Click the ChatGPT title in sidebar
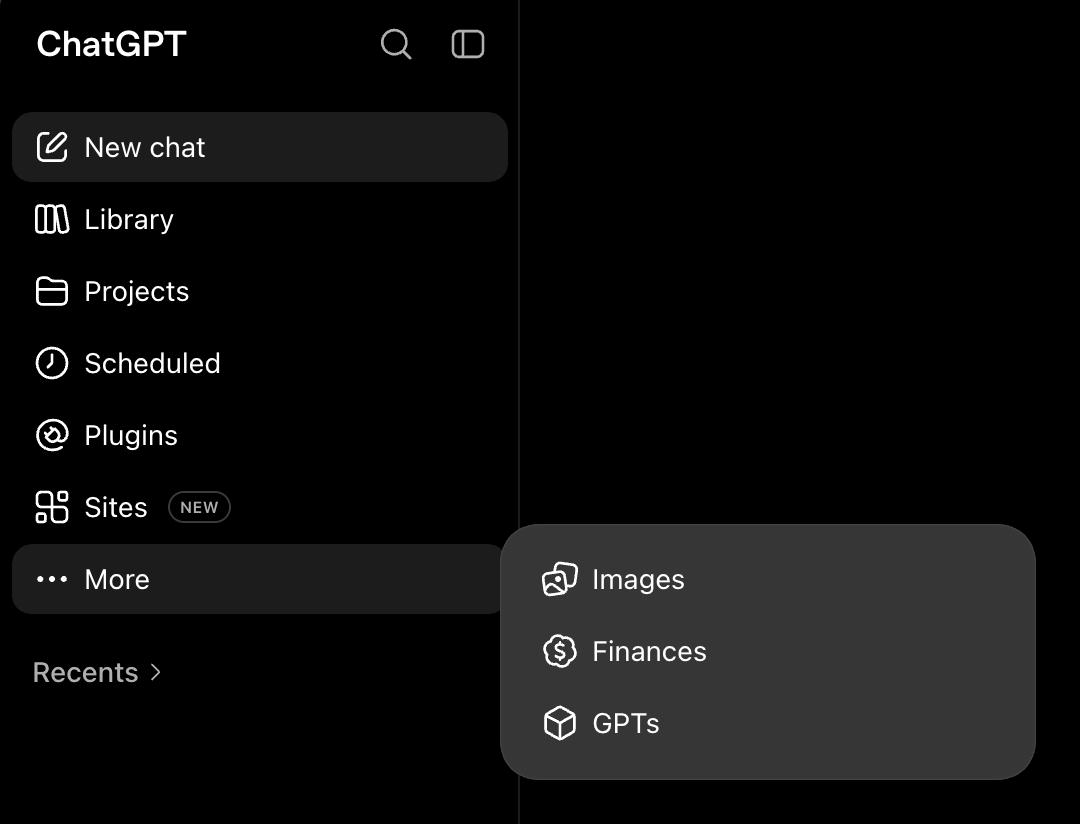 point(112,44)
